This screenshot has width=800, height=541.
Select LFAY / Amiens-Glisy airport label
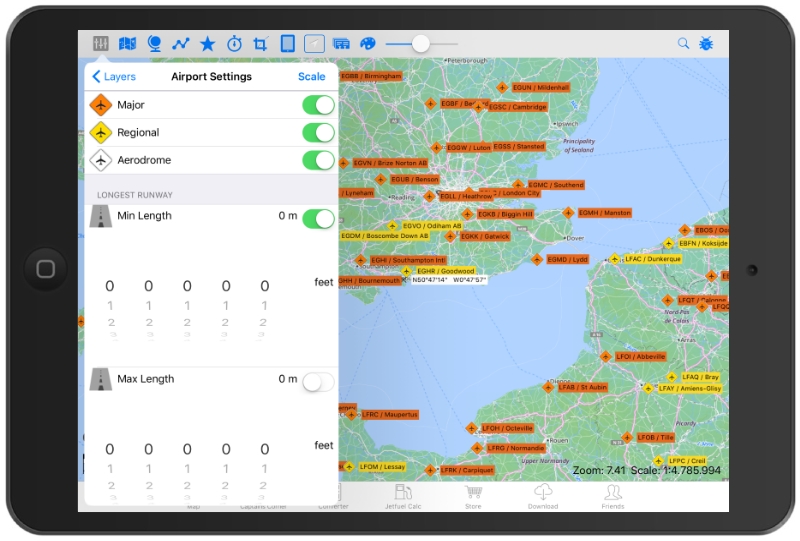coord(690,388)
